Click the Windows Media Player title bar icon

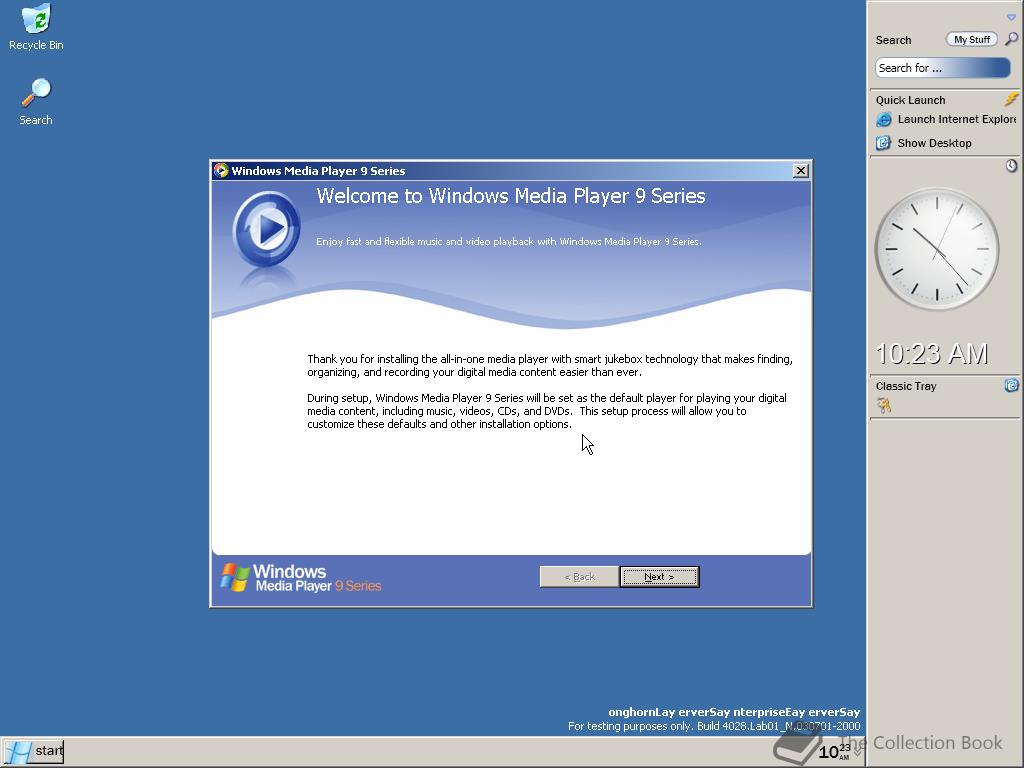pyautogui.click(x=221, y=170)
